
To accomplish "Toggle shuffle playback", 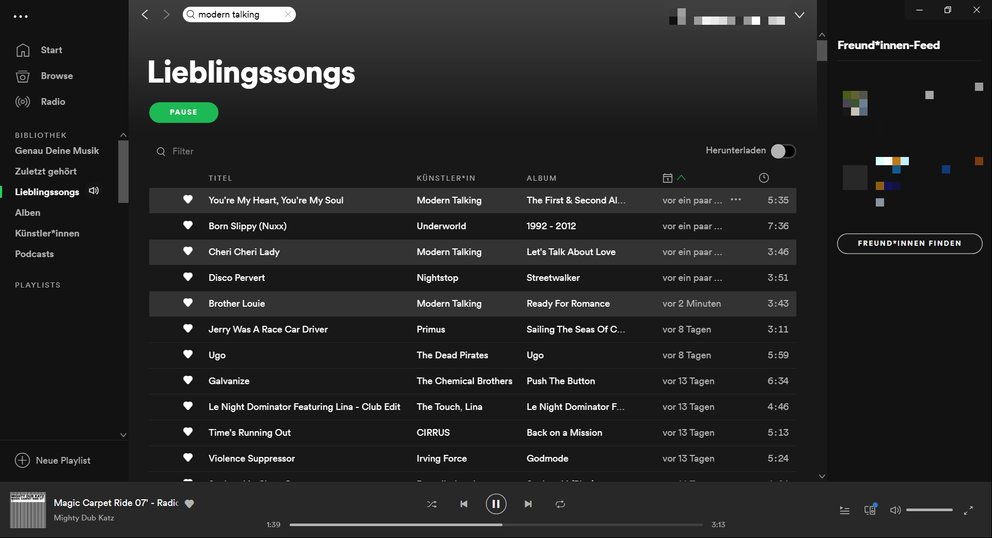I will point(431,504).
